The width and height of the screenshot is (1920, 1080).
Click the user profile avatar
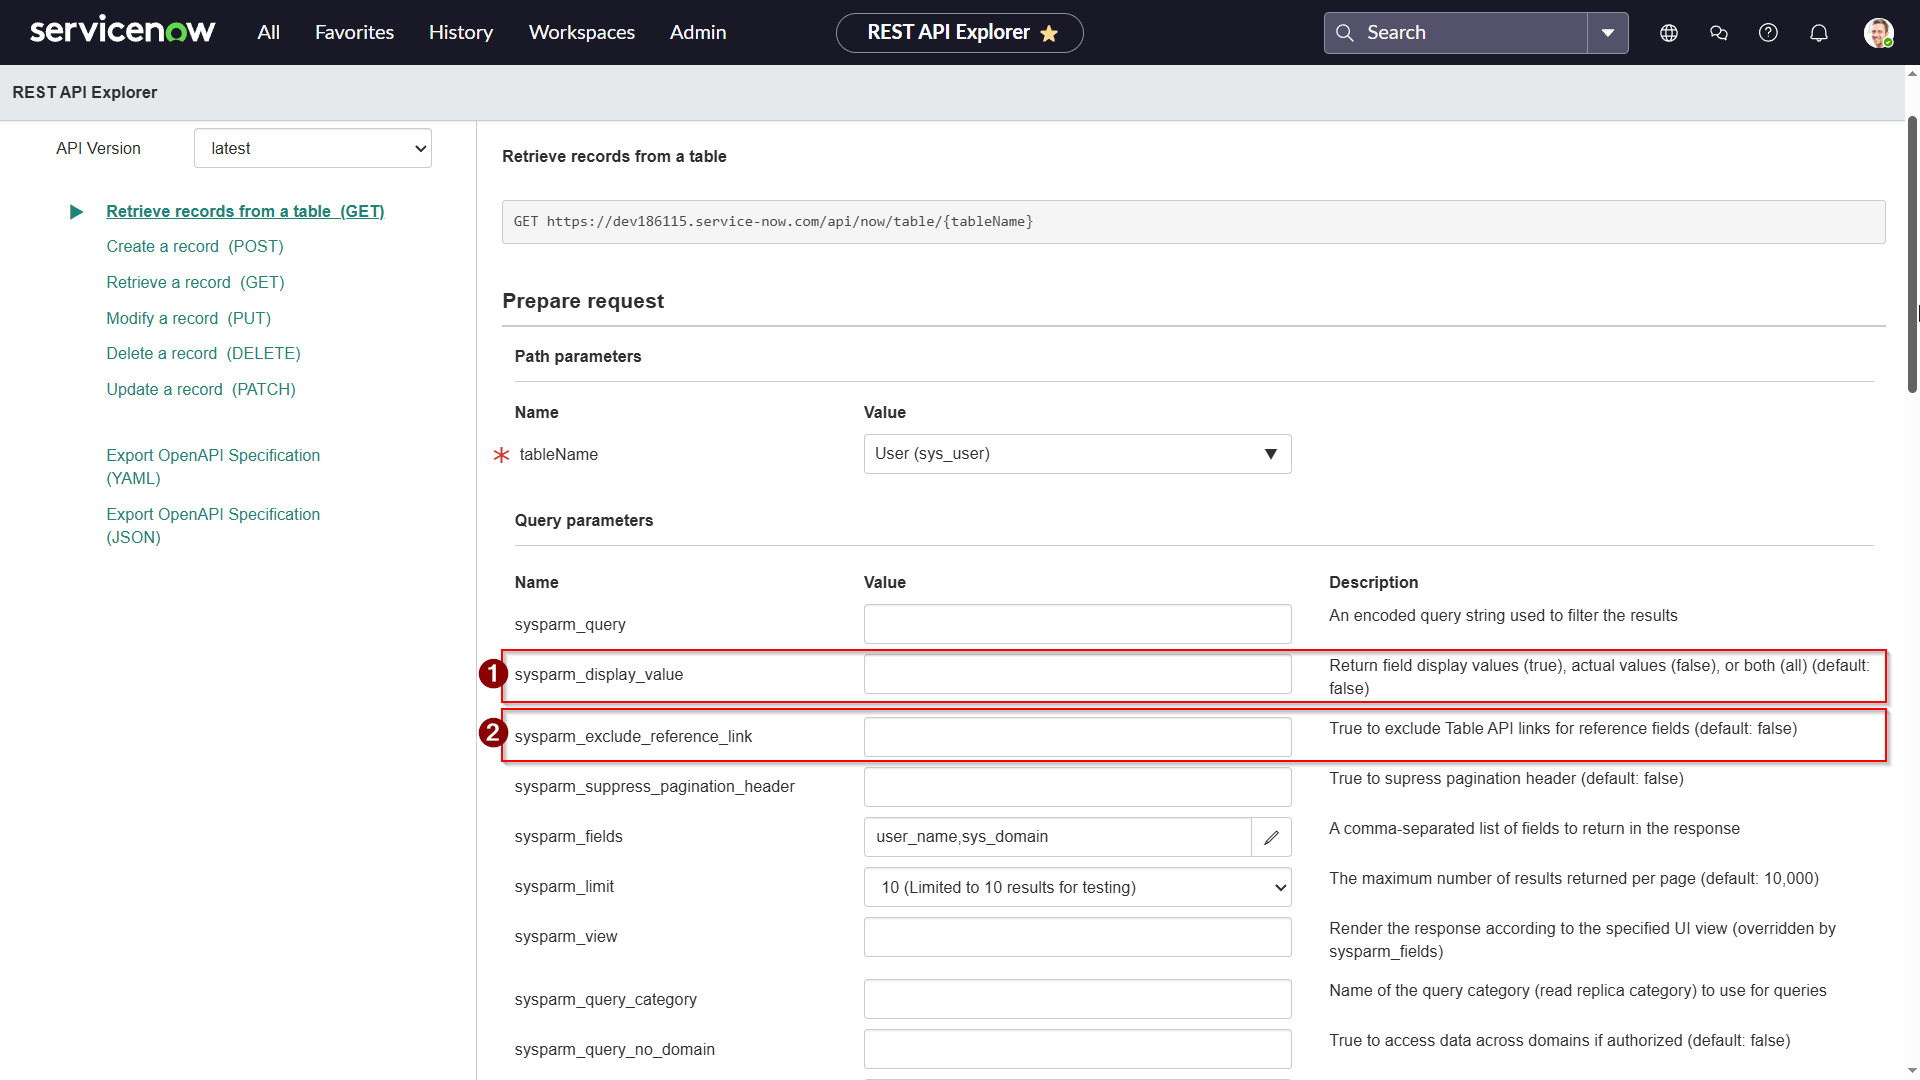point(1878,33)
